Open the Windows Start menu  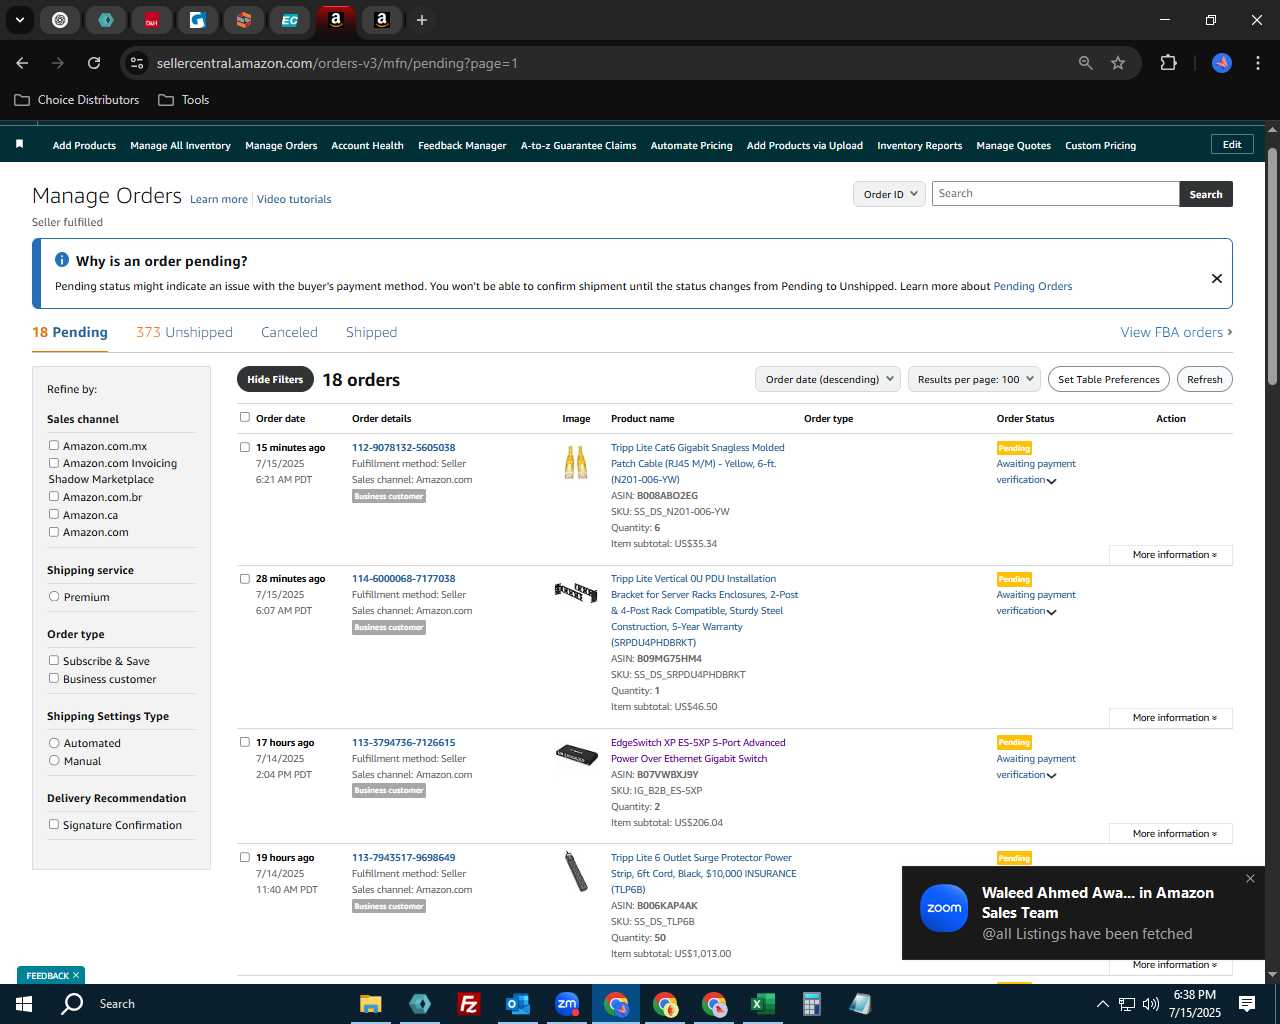point(24,1004)
